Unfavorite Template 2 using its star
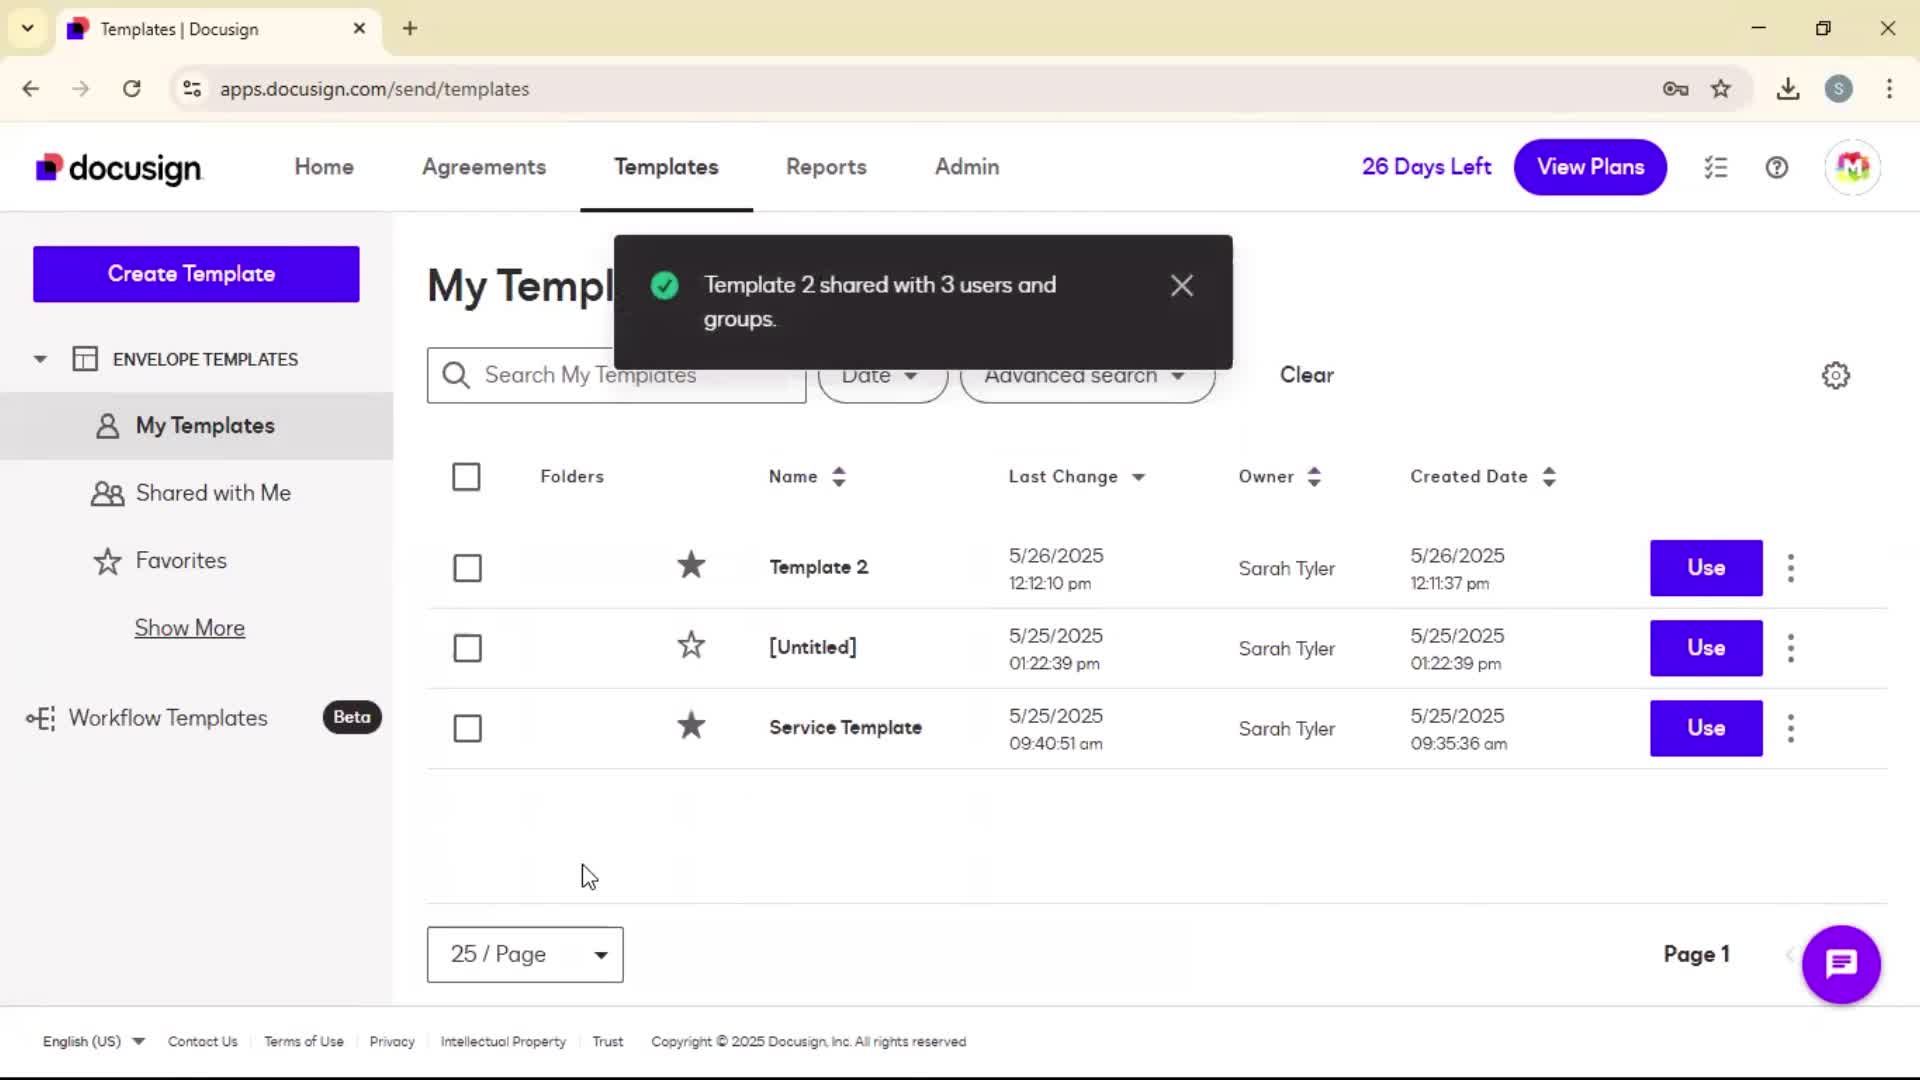The width and height of the screenshot is (1920, 1080). (x=691, y=566)
